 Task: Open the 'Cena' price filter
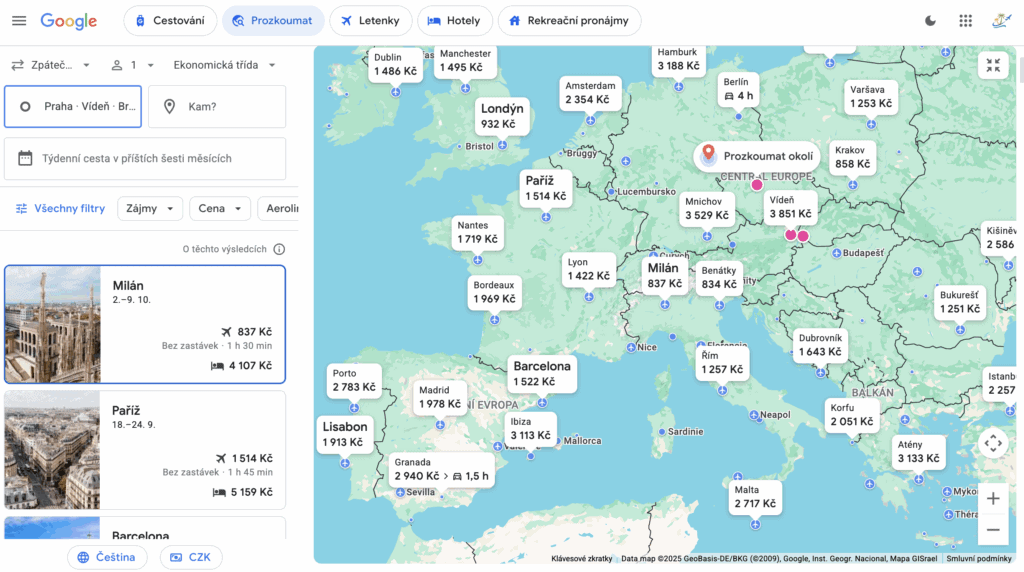219,208
